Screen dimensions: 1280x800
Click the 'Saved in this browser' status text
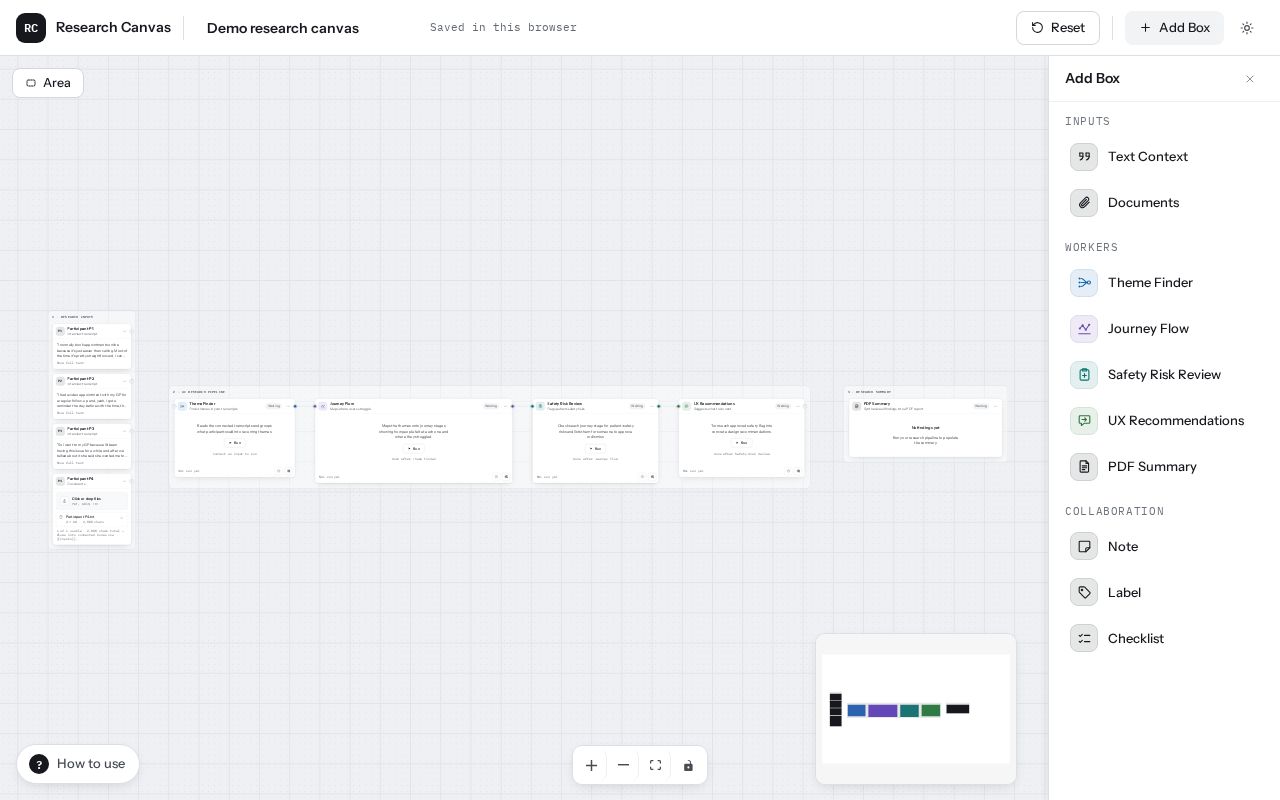click(503, 28)
